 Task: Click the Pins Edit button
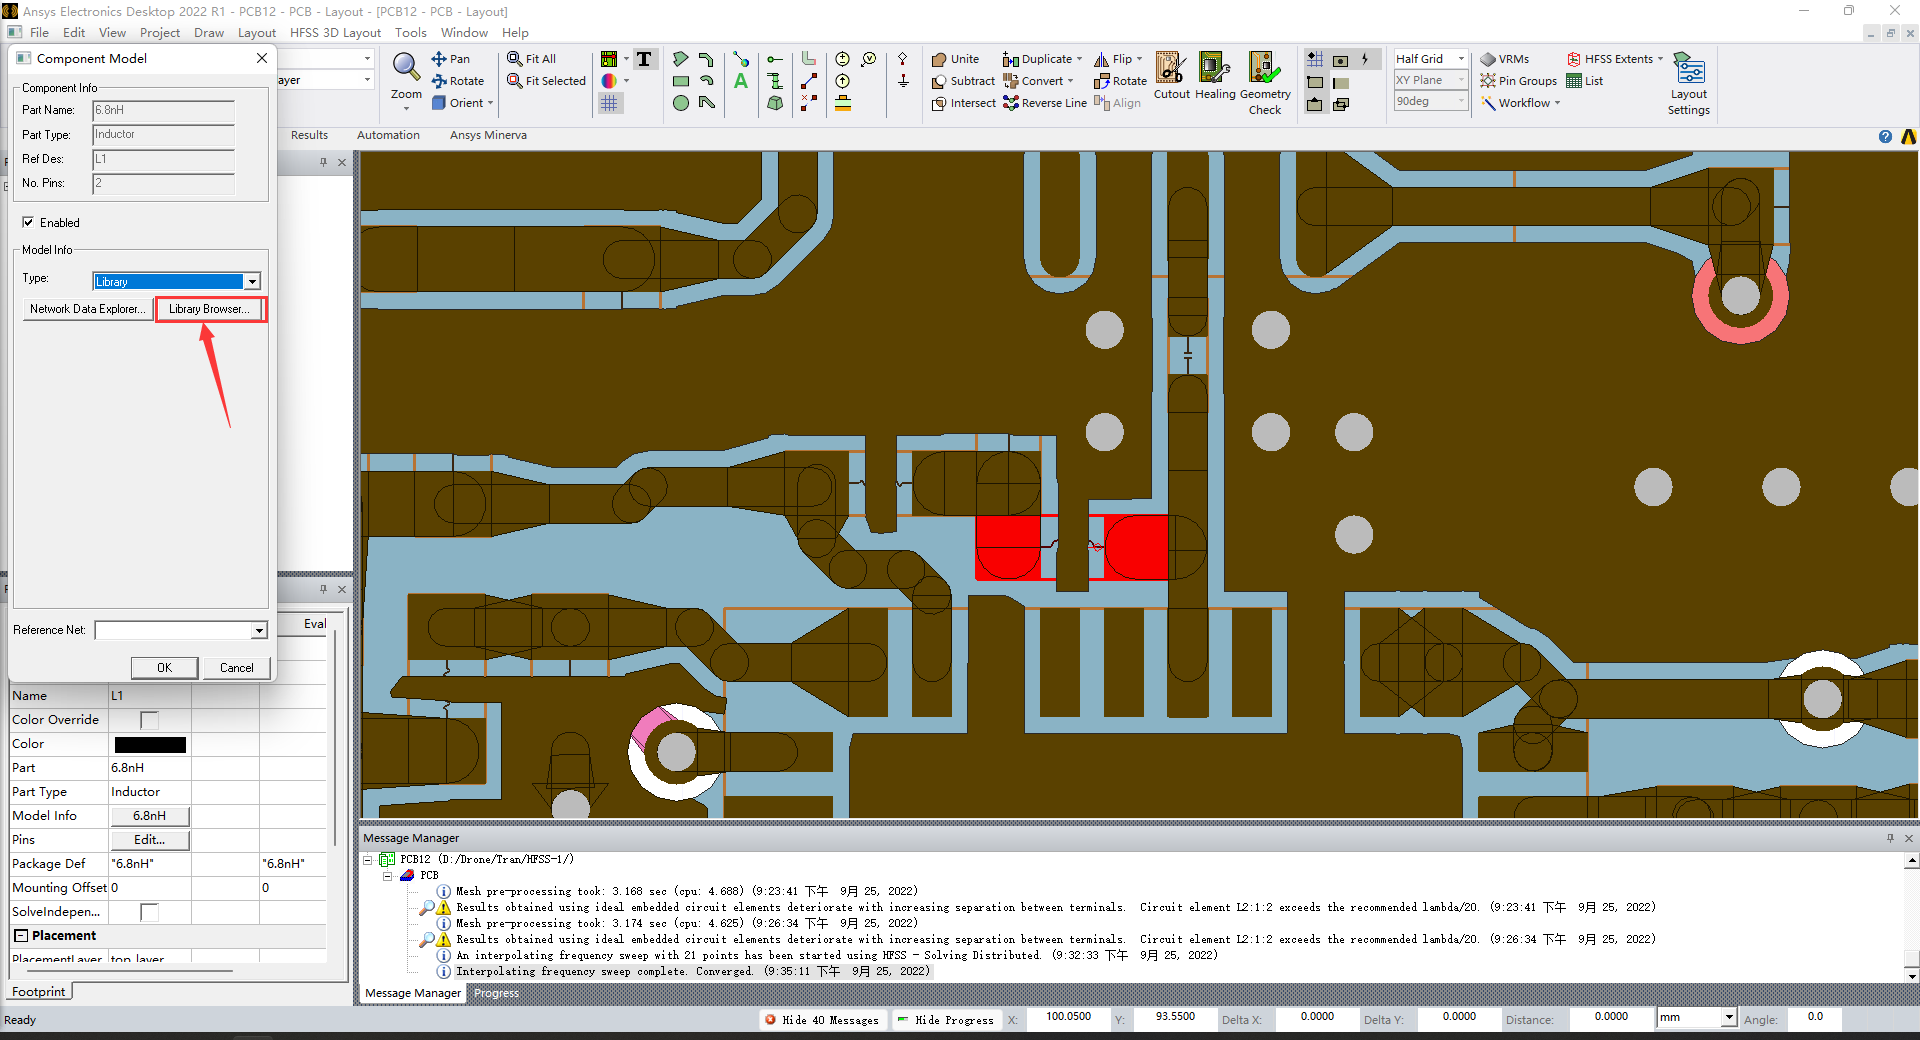(x=149, y=840)
